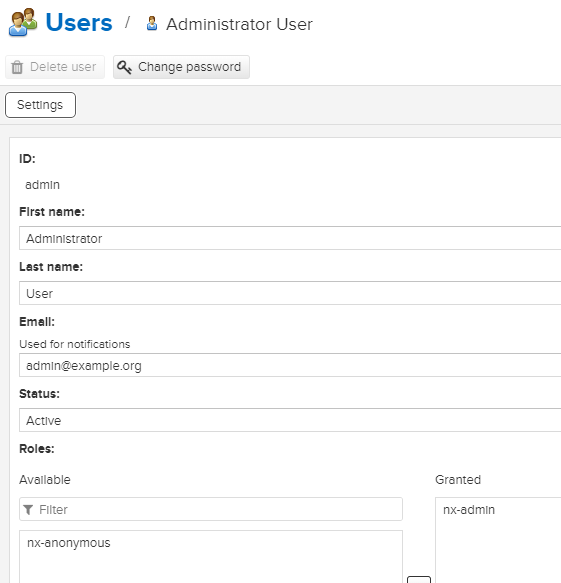Click the funnel filter icon
Viewport: 561px width, 583px height.
pos(28,510)
